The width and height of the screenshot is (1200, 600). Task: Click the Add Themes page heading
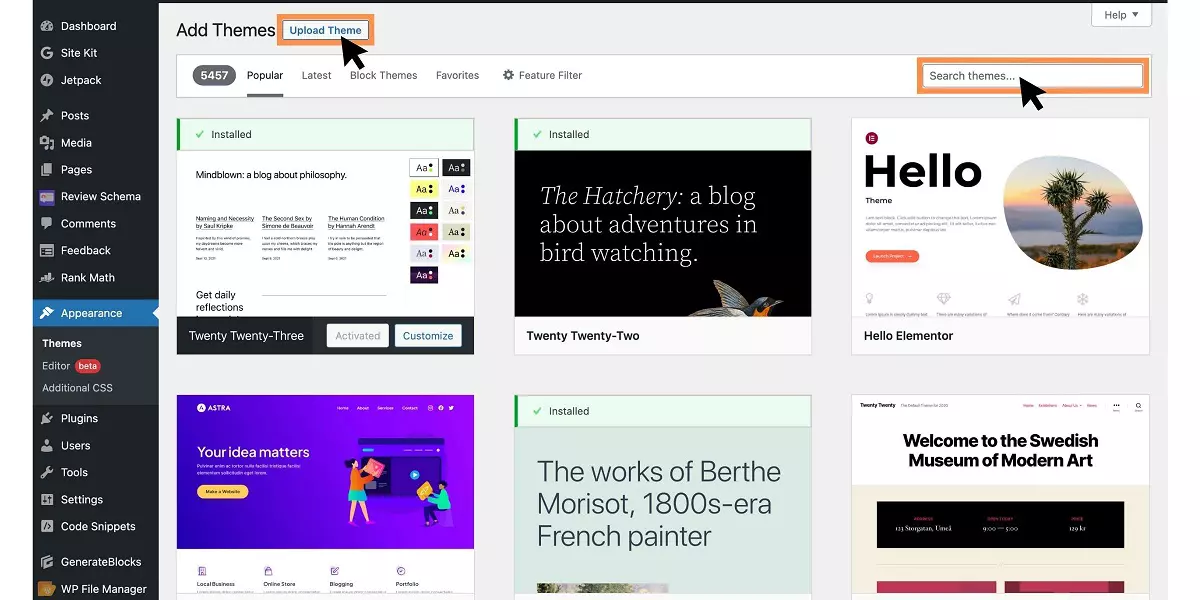point(226,30)
